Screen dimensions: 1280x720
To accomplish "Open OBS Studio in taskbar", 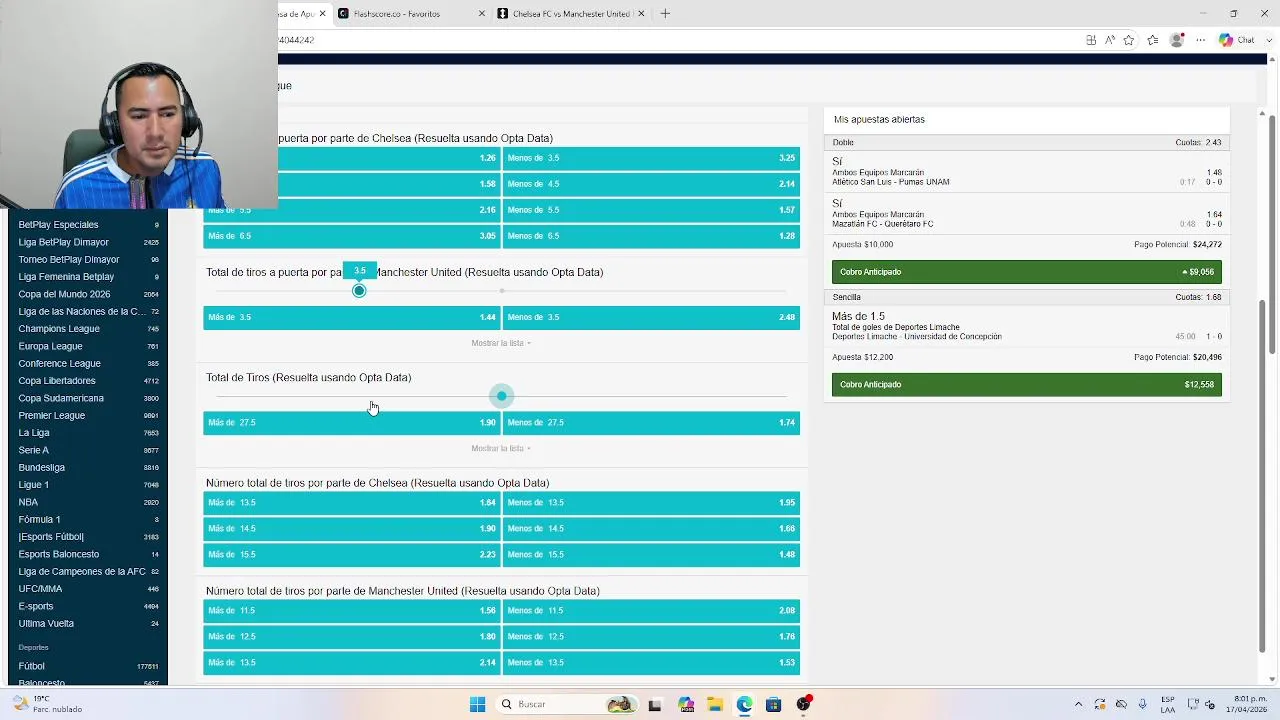I will pos(803,704).
